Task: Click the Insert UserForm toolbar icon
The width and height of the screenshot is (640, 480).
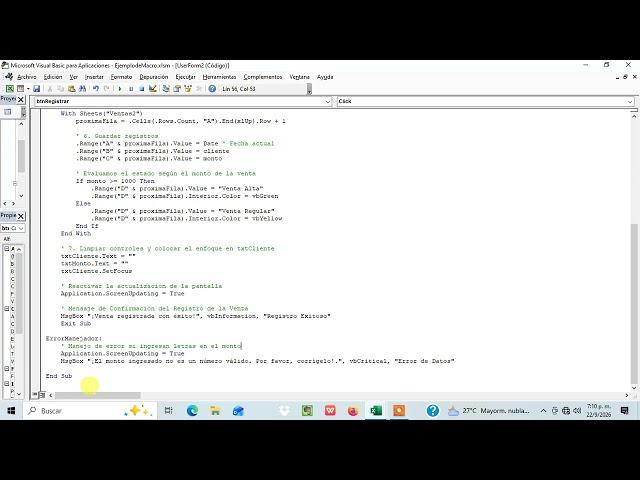Action: 20,89
